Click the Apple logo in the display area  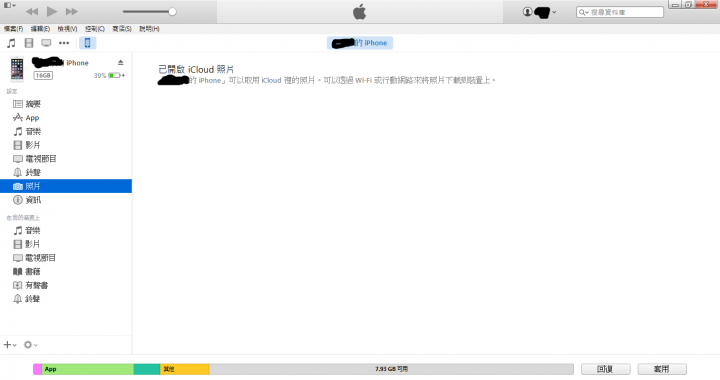[x=360, y=12]
